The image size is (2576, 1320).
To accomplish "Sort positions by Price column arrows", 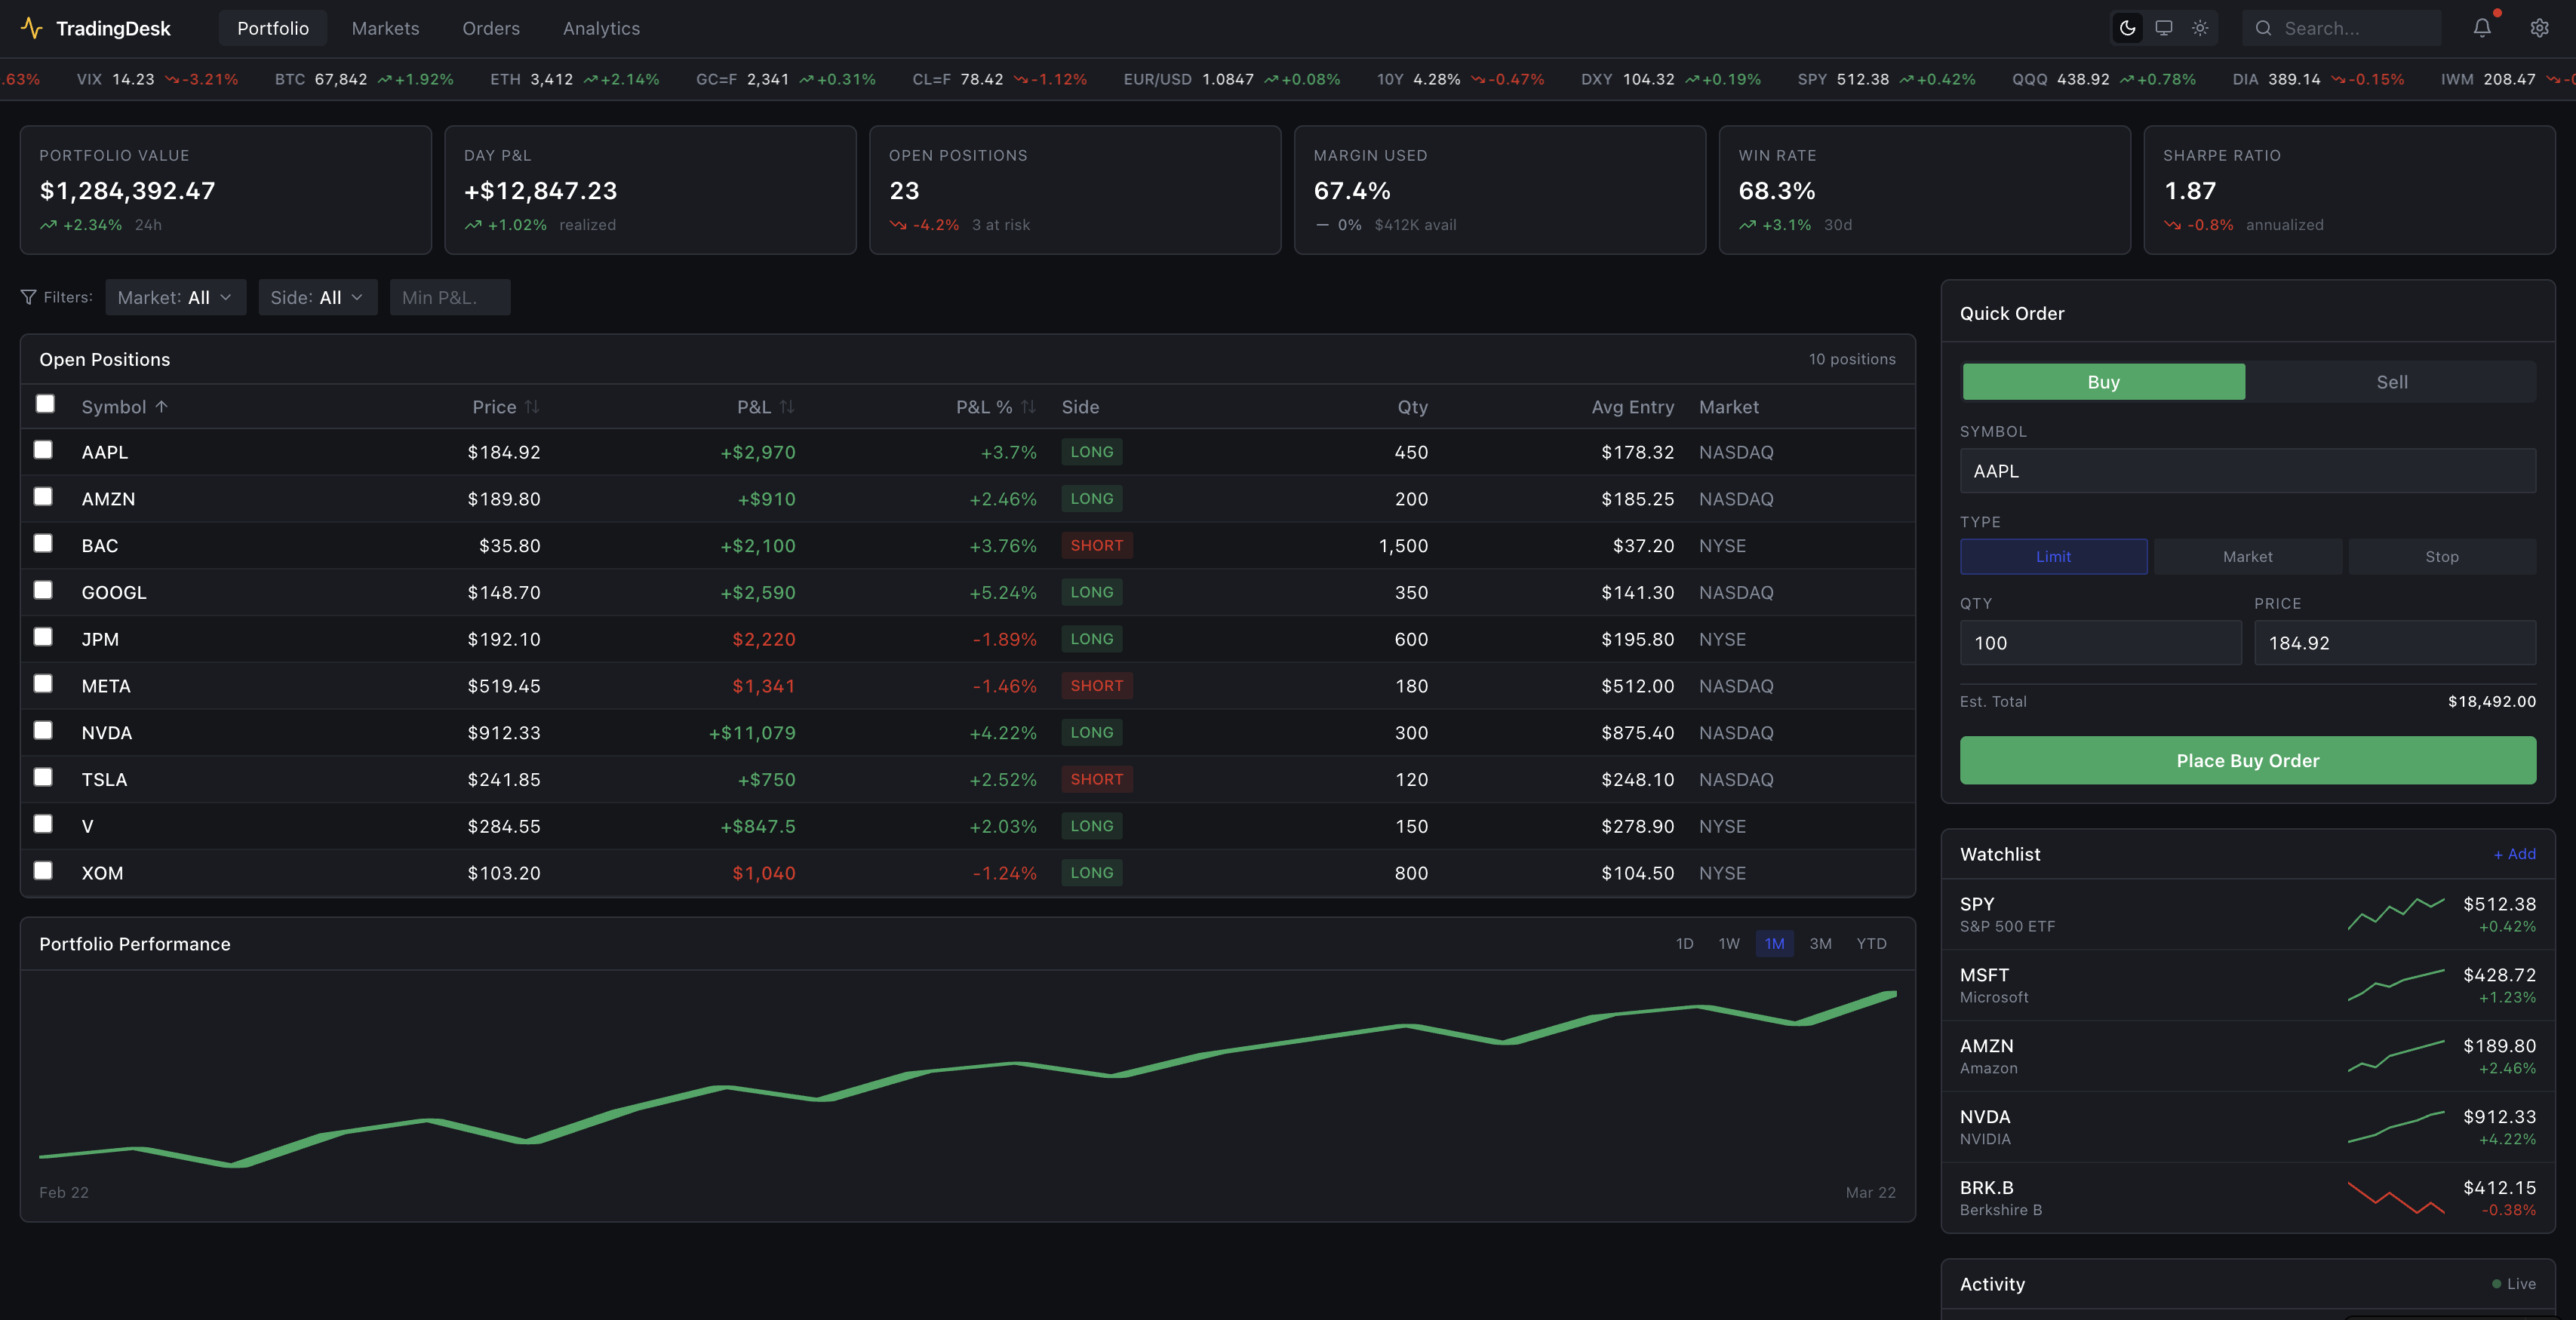I will coord(532,407).
